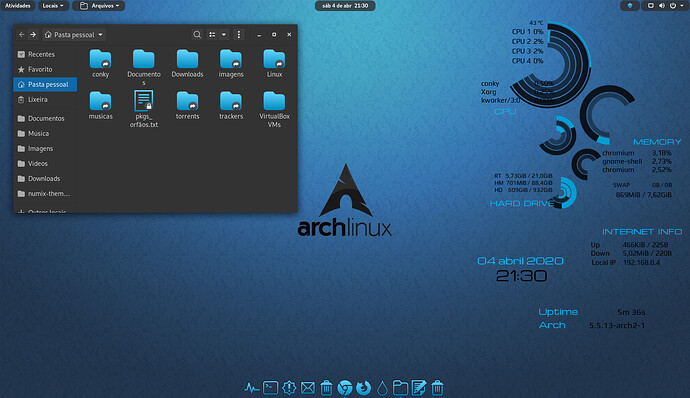Screen dimensions: 690x398
Task: Open Favorito in the sidebar
Action: (45, 69)
